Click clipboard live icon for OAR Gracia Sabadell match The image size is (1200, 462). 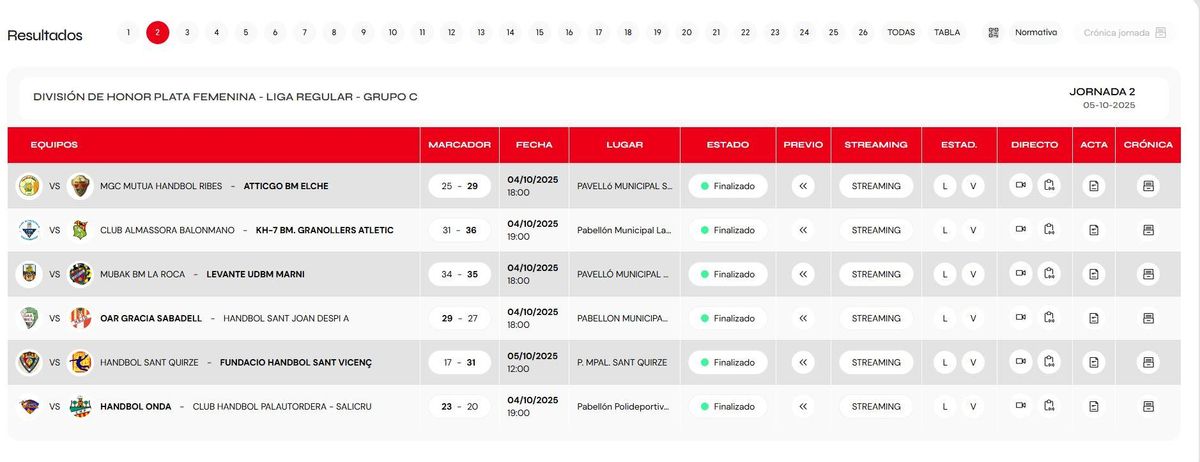pyautogui.click(x=1049, y=318)
